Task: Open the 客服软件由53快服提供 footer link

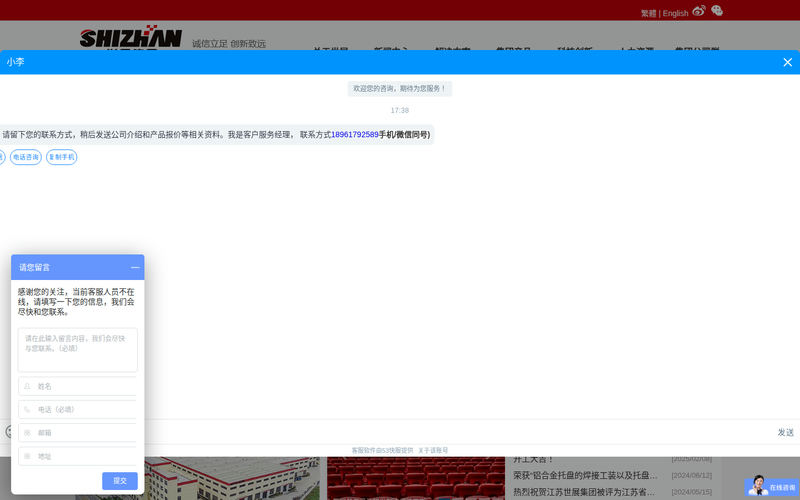Action: coord(382,451)
